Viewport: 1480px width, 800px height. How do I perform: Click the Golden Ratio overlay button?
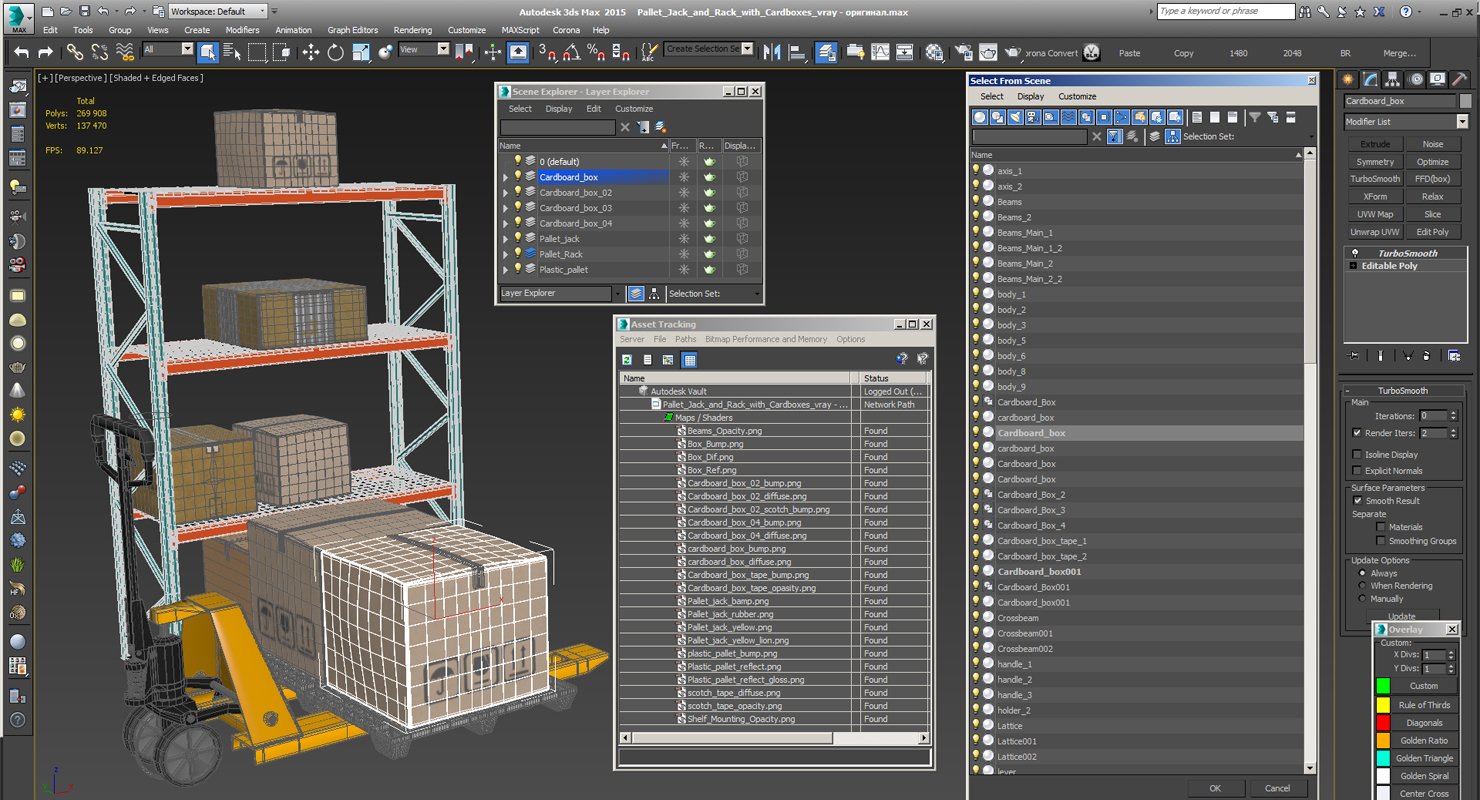[x=1424, y=741]
